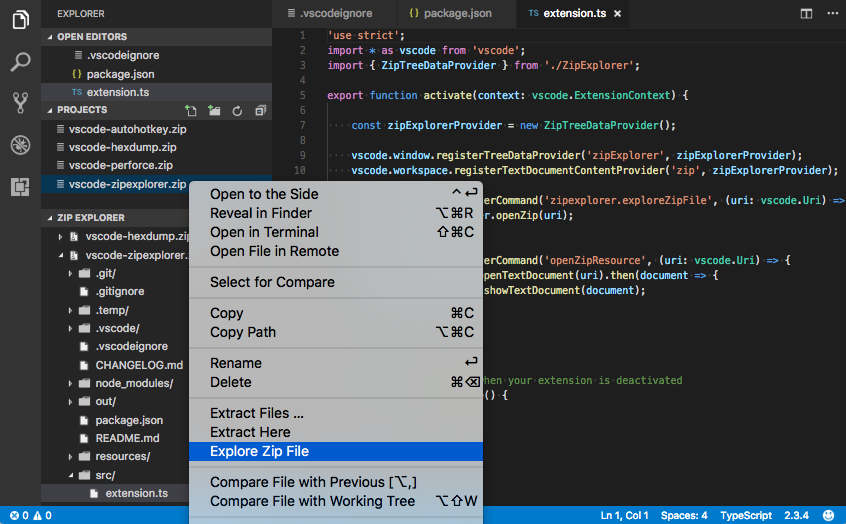Collapse all folders in Projects
Viewport: 846px width, 524px height.
261,111
